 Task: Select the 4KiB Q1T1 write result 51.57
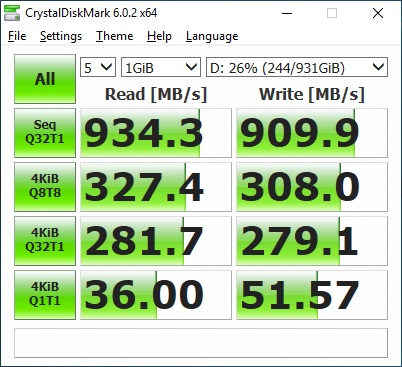pos(312,295)
